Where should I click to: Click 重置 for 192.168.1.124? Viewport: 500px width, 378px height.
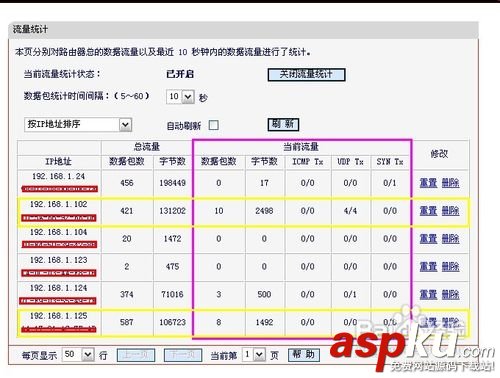tap(428, 294)
